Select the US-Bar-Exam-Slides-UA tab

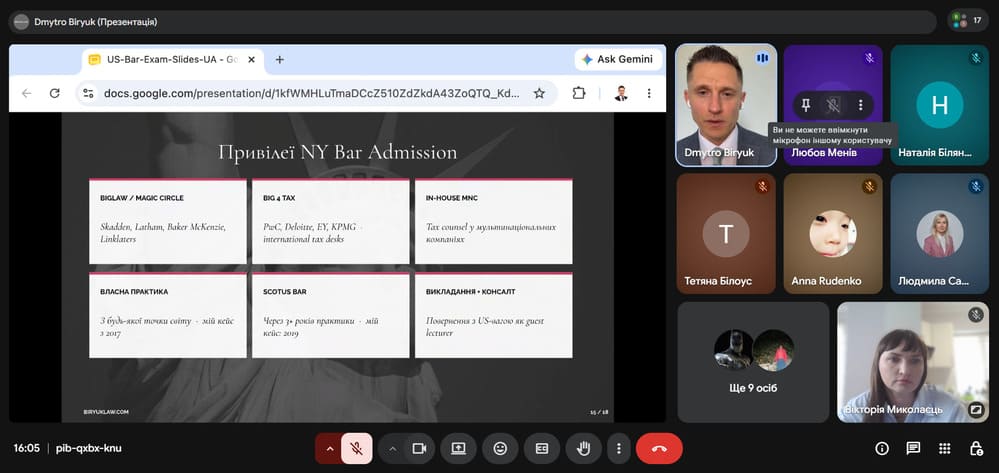(172, 59)
